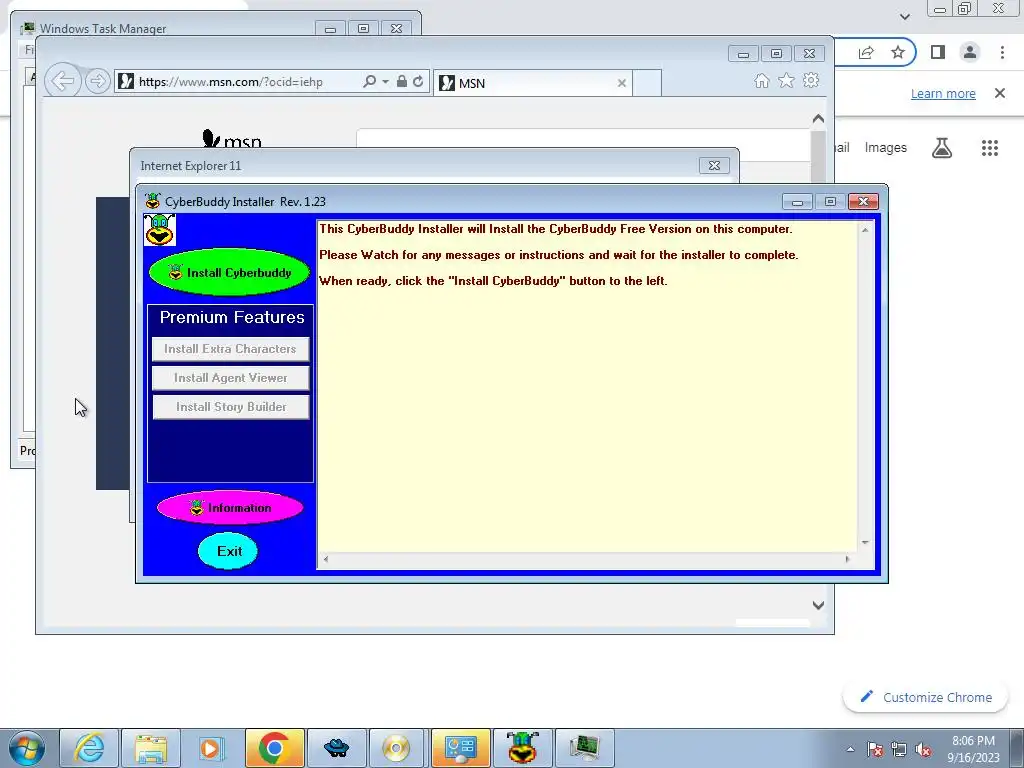Show hidden tray icons arrow
The image size is (1024, 768).
click(x=850, y=749)
